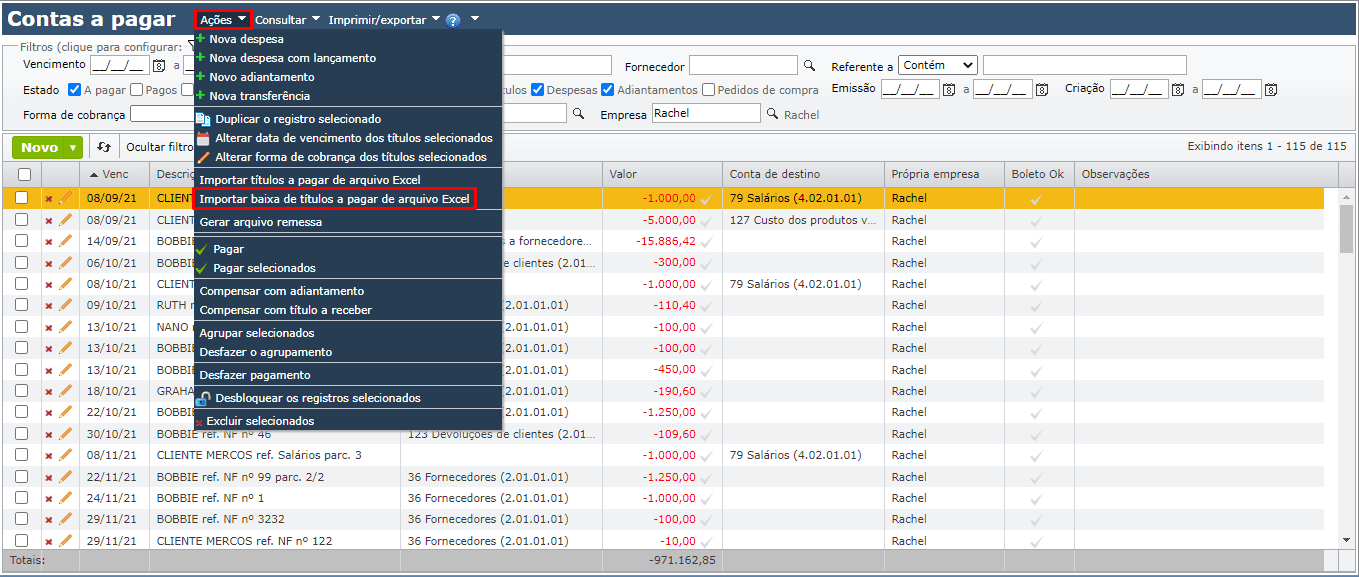Open the help question-mark icon
The width and height of the screenshot is (1359, 577).
coord(453,20)
